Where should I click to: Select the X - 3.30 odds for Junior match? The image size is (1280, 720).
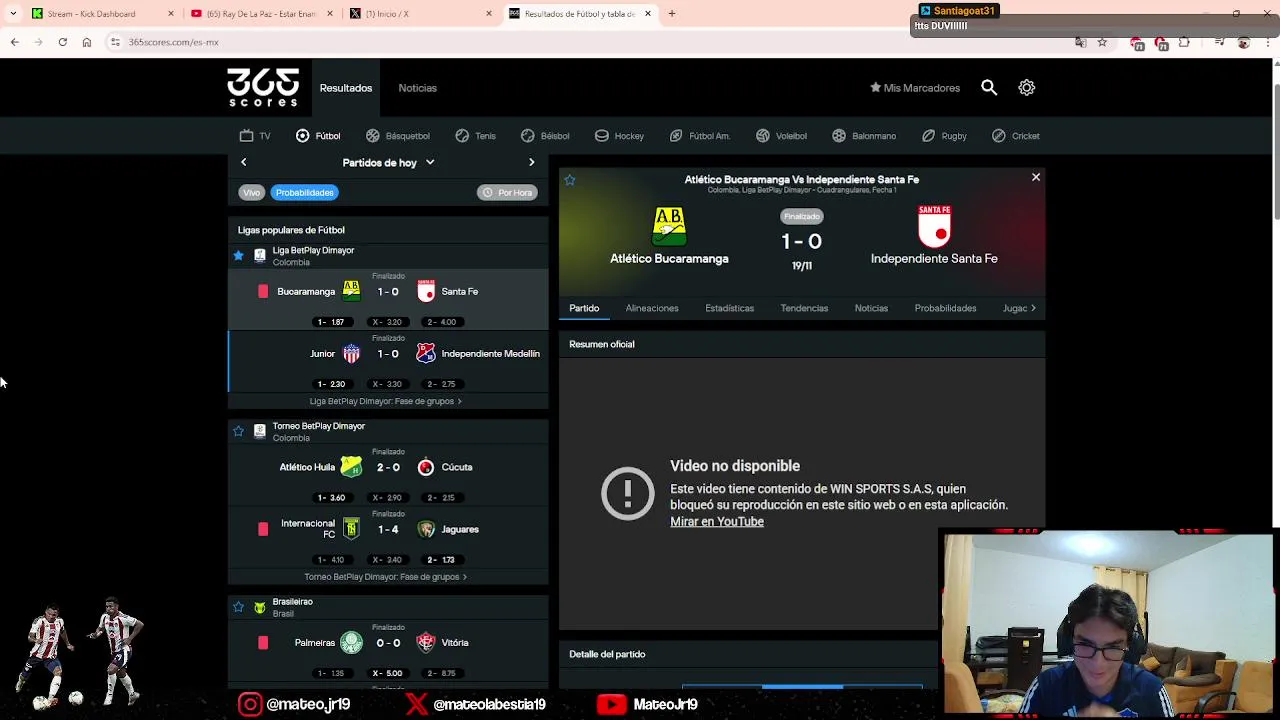pyautogui.click(x=387, y=384)
